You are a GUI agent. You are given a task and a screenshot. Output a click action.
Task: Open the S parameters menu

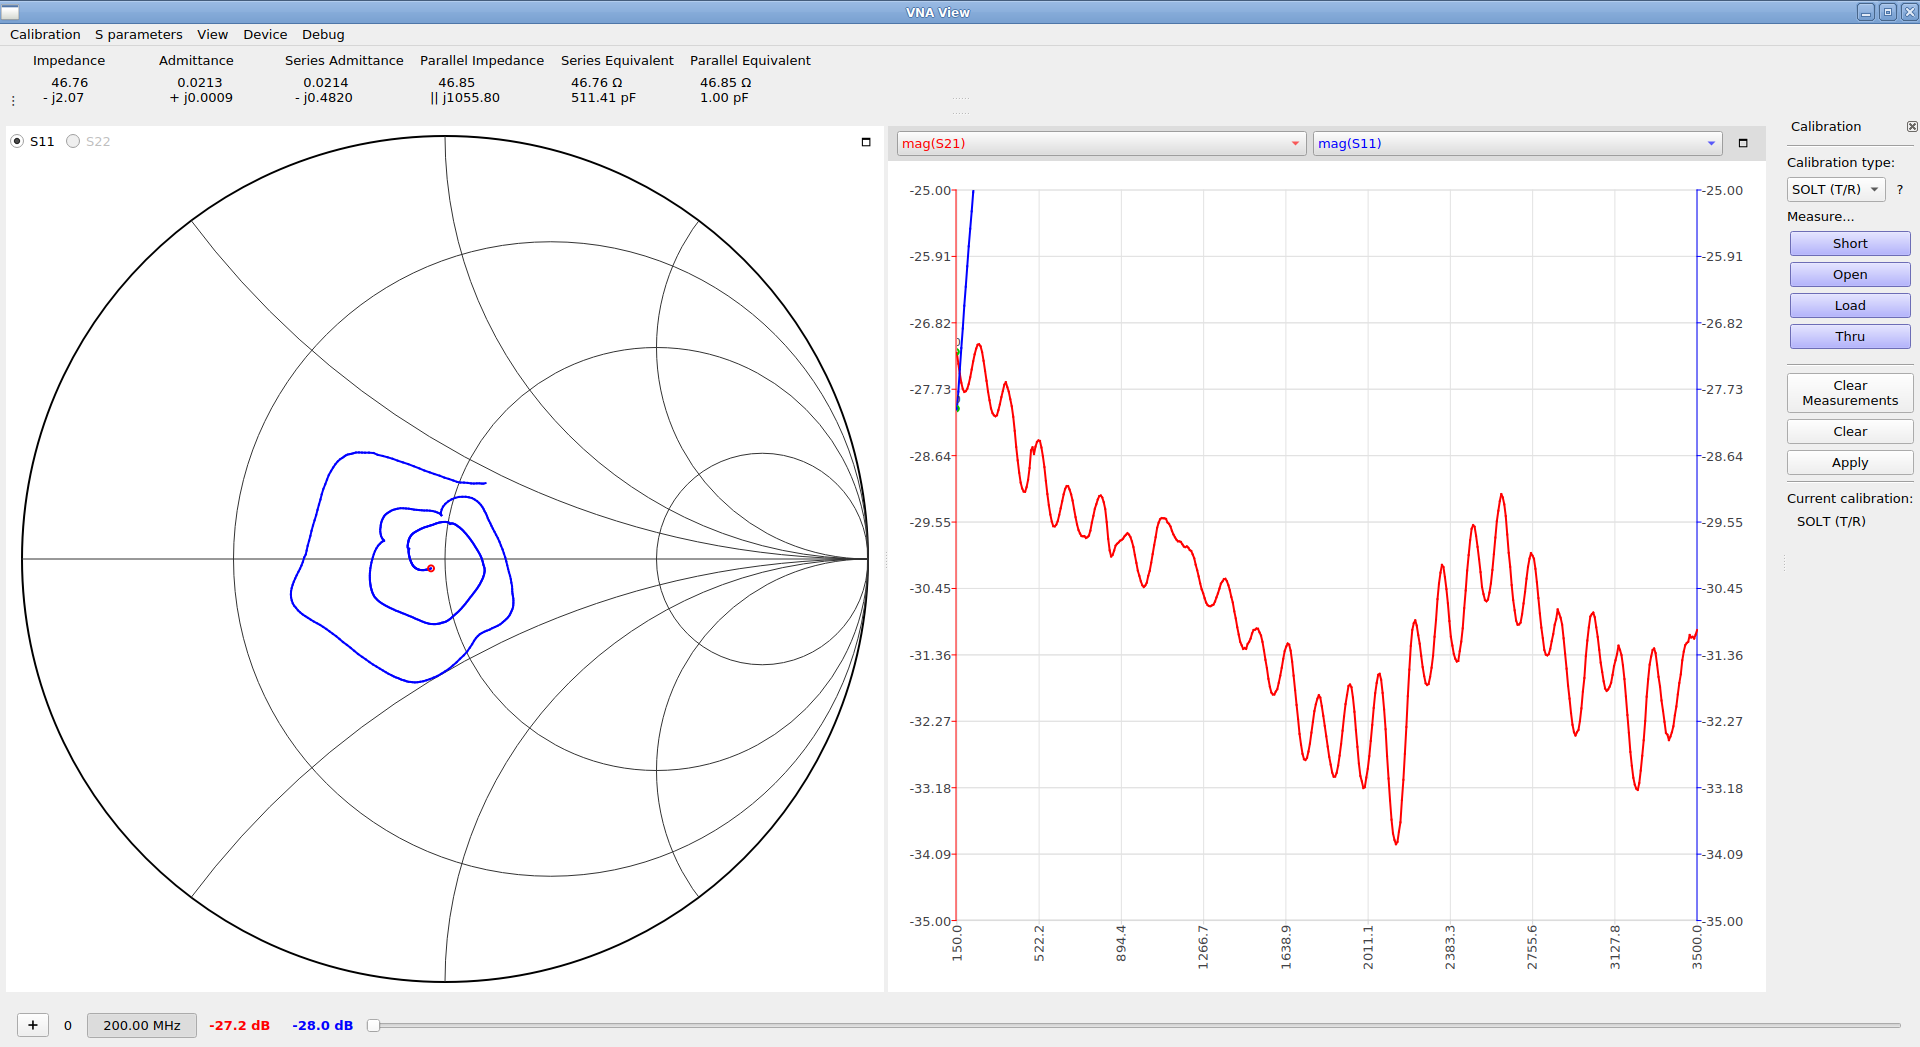(x=138, y=34)
